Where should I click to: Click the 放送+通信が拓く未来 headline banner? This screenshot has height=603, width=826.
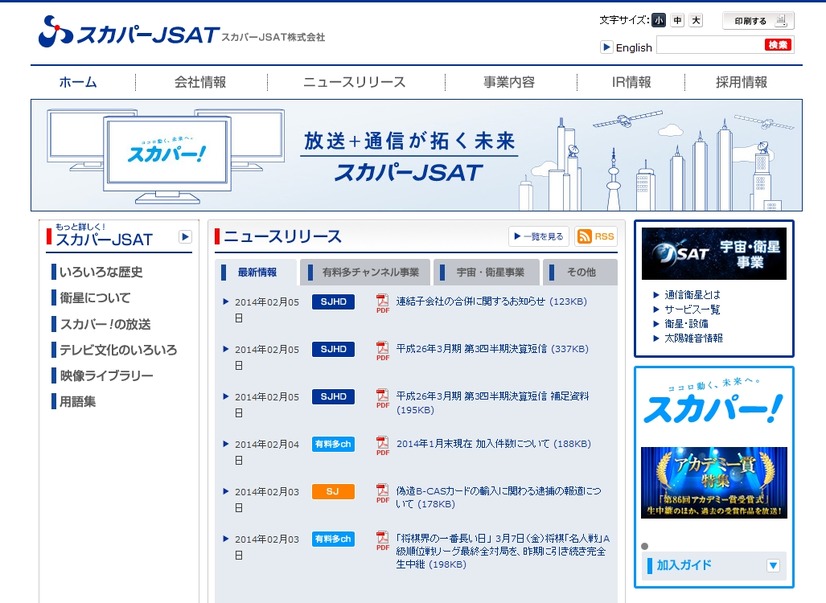[x=409, y=141]
